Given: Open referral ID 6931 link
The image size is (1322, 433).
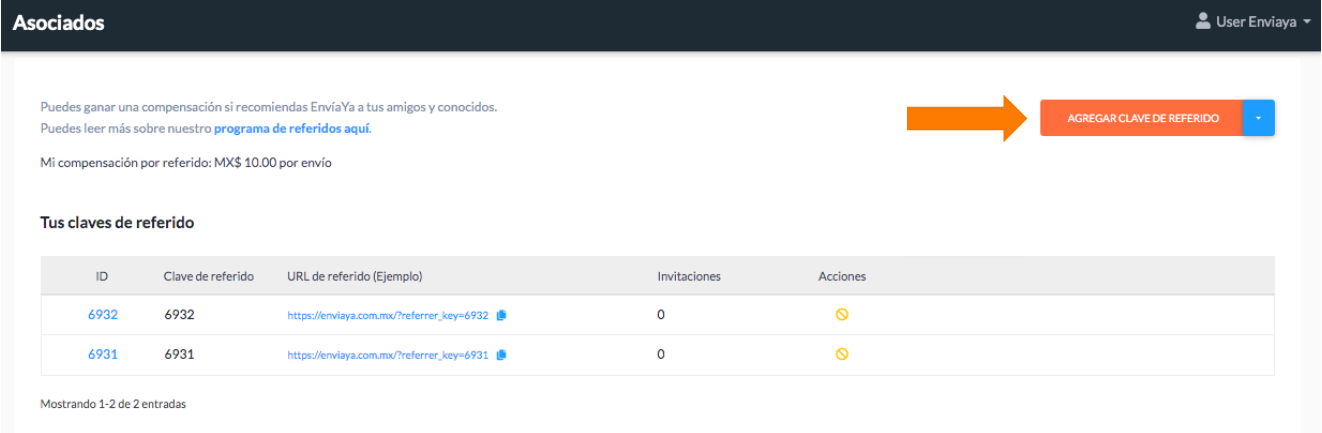Looking at the screenshot, I should point(103,354).
